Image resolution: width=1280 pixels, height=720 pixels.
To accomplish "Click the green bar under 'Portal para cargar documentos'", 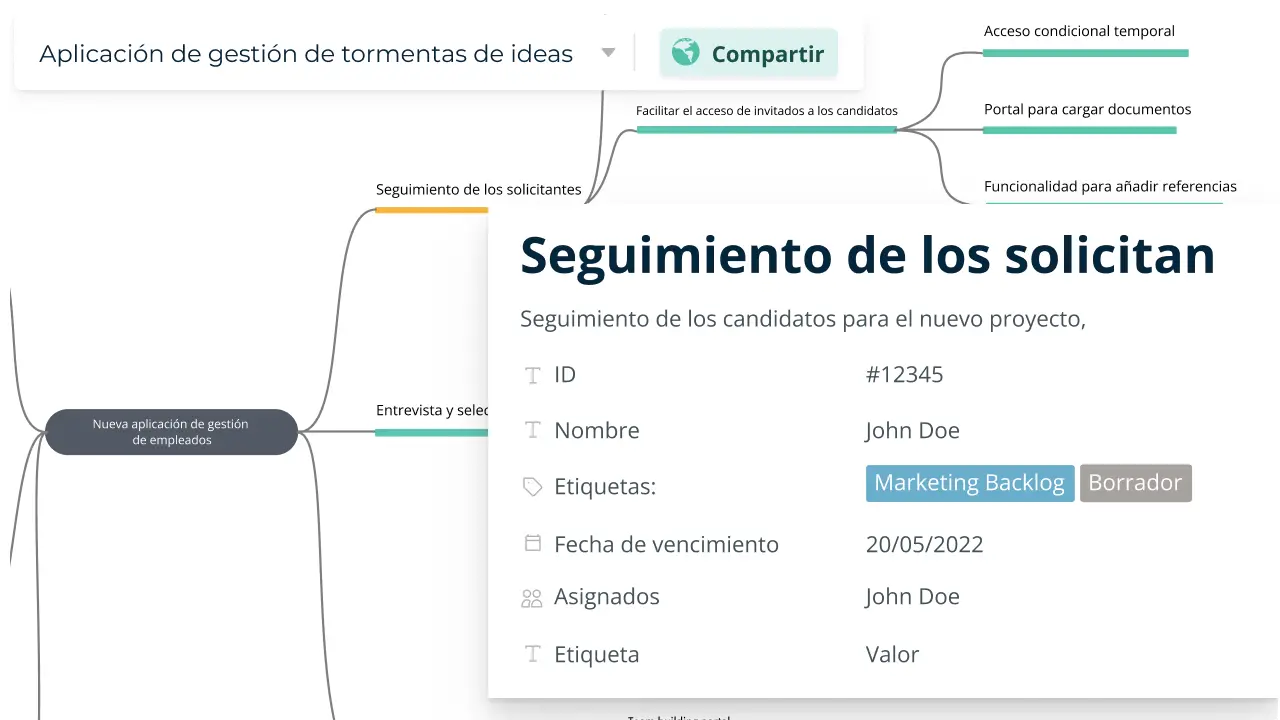I will (x=1080, y=130).
